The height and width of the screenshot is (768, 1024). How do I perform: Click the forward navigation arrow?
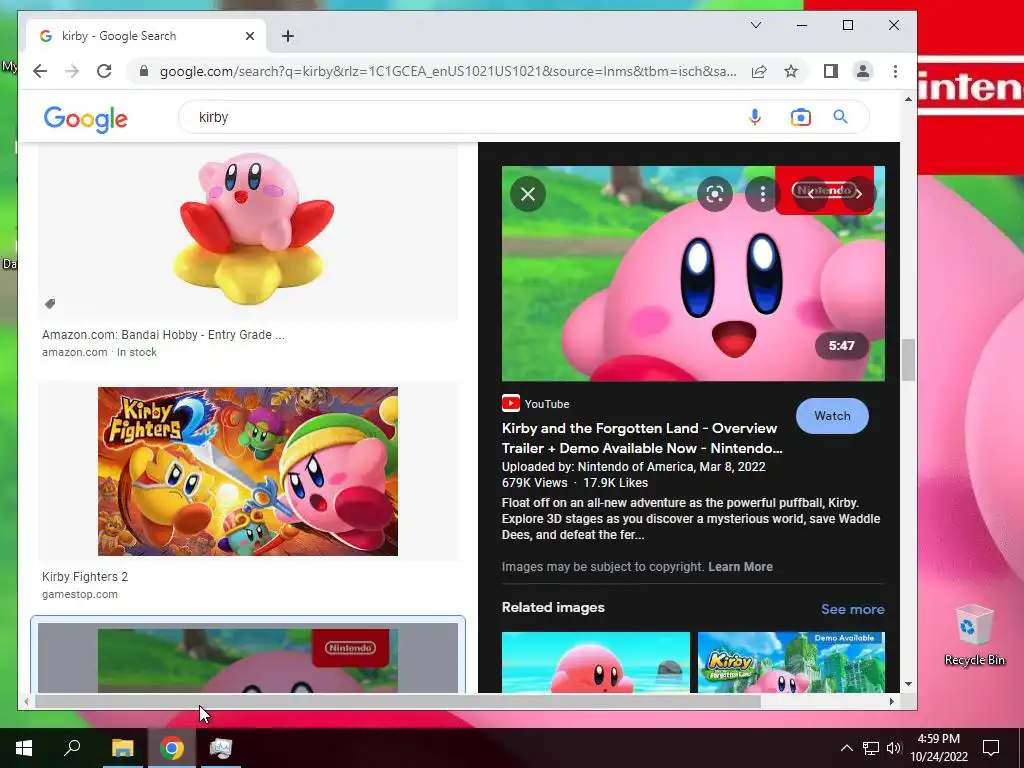[72, 71]
